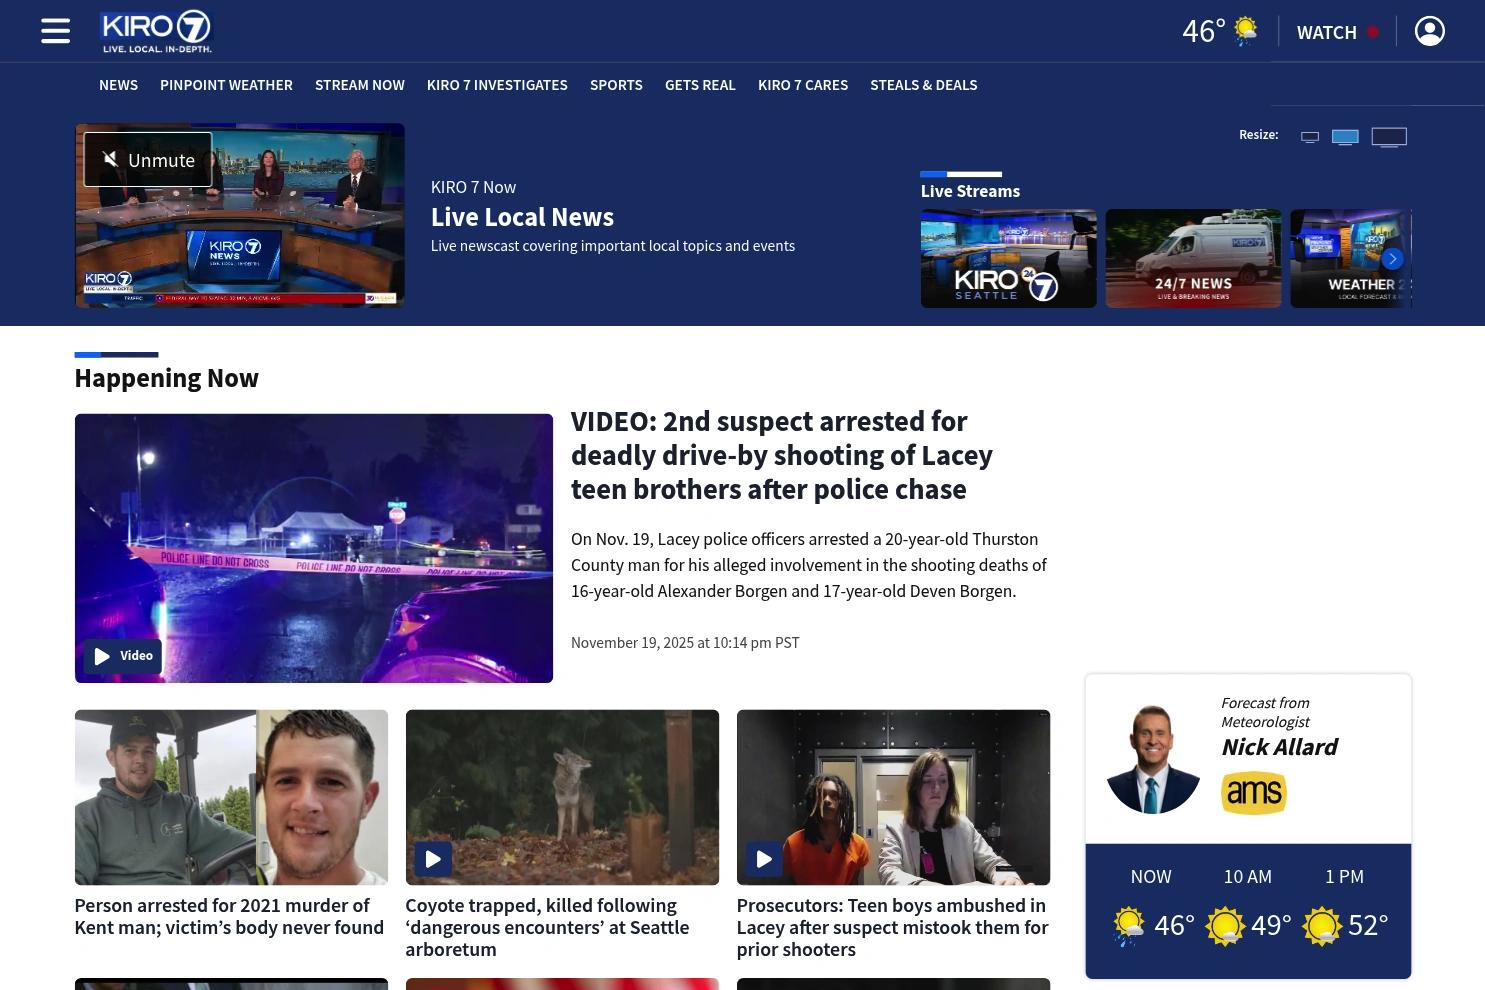Click Nick Allard's portrait photo
Image resolution: width=1485 pixels, height=990 pixels.
pyautogui.click(x=1153, y=757)
